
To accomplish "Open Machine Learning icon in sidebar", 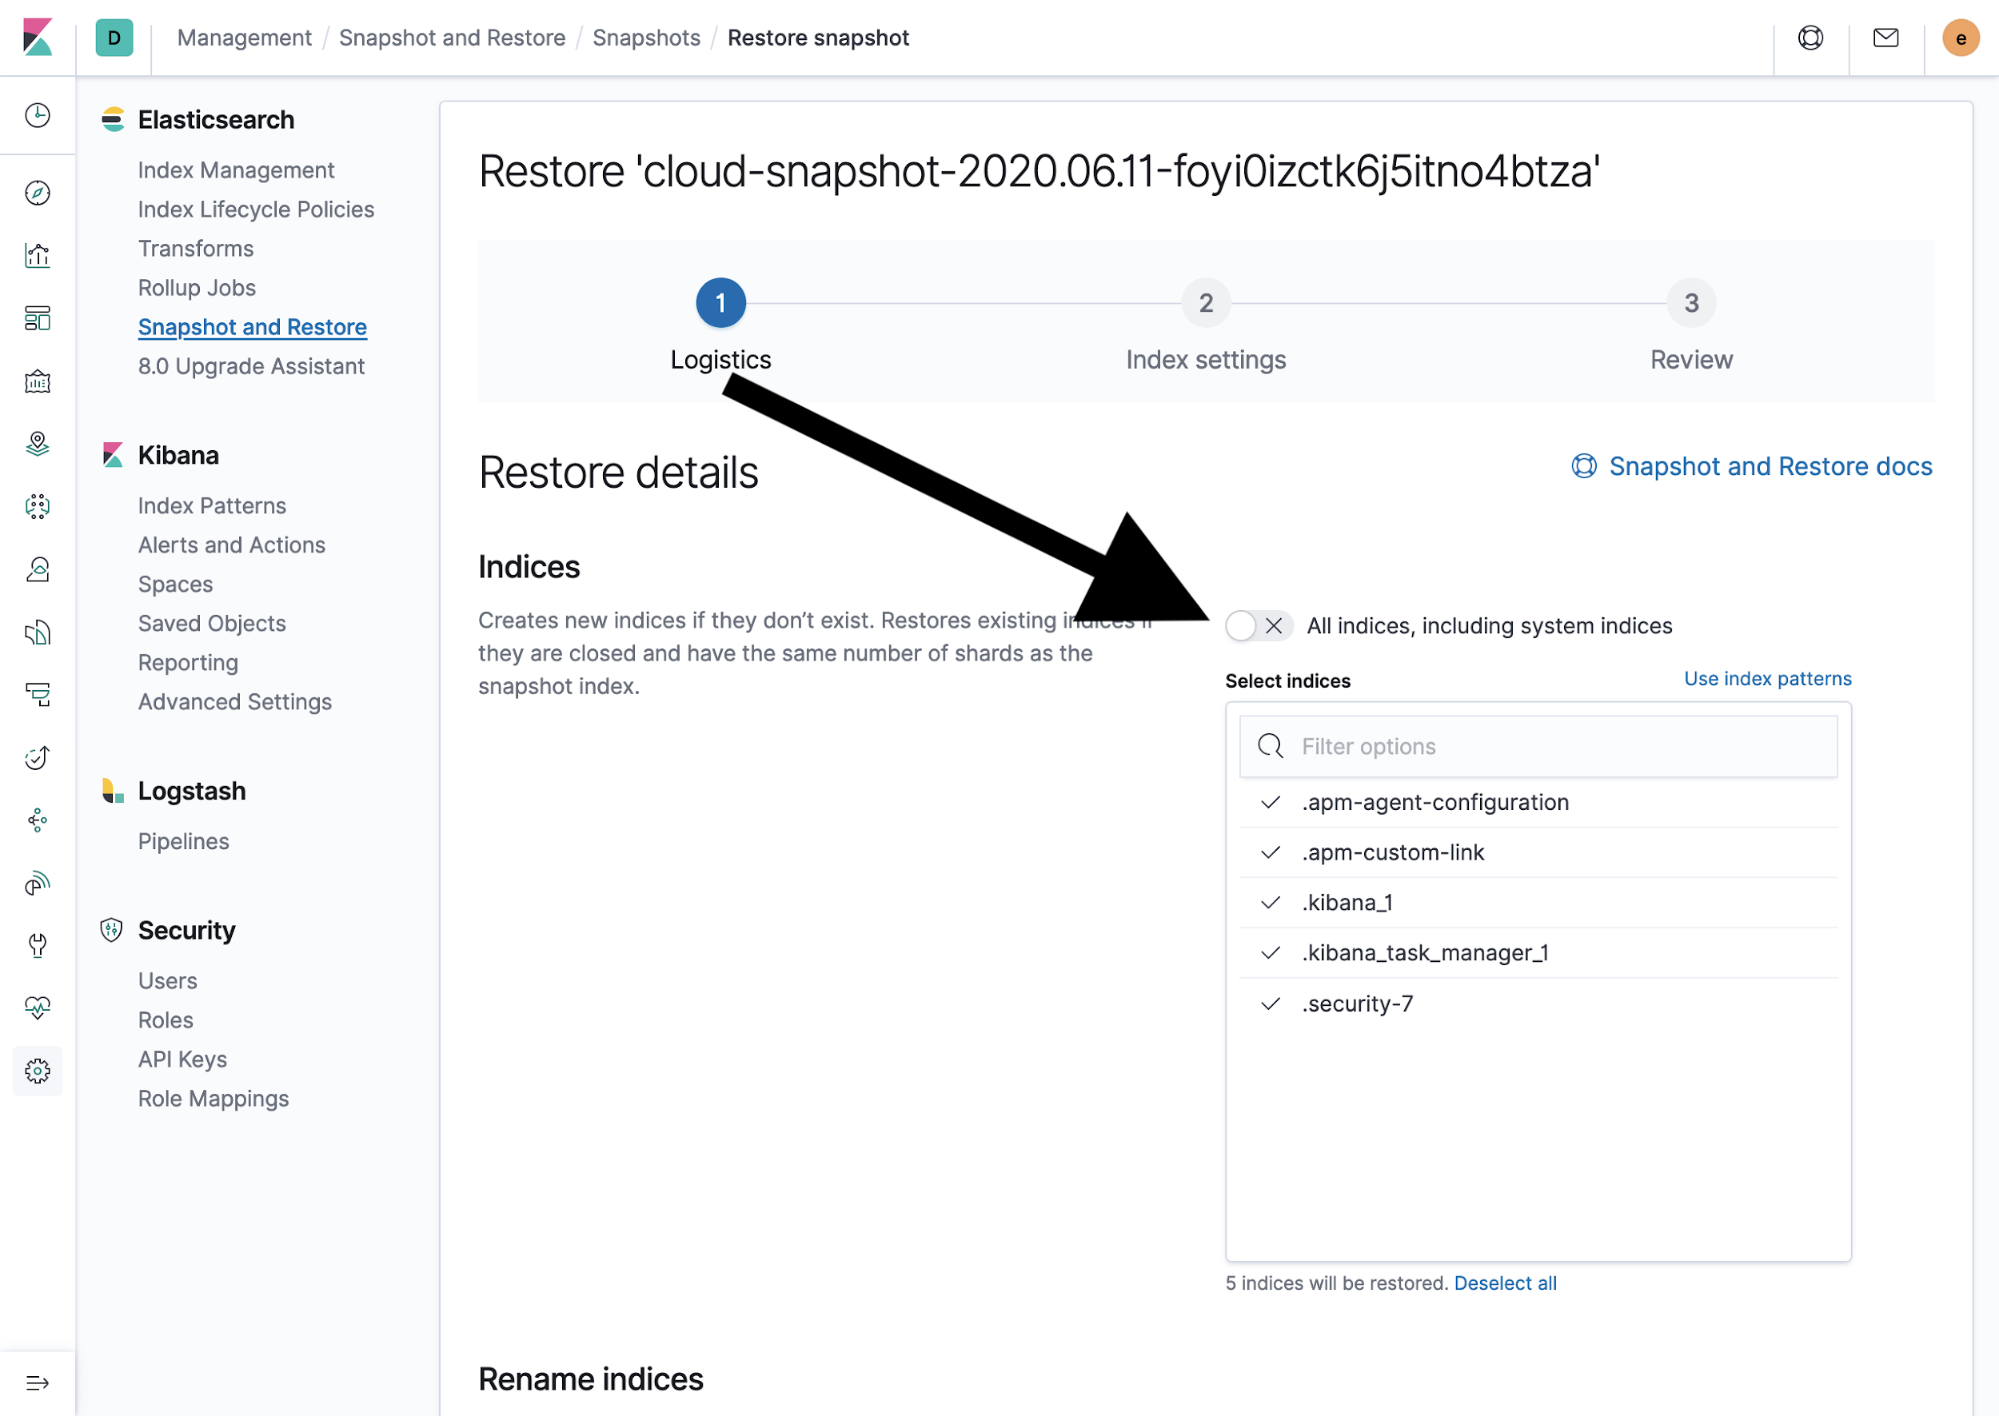I will tap(38, 507).
